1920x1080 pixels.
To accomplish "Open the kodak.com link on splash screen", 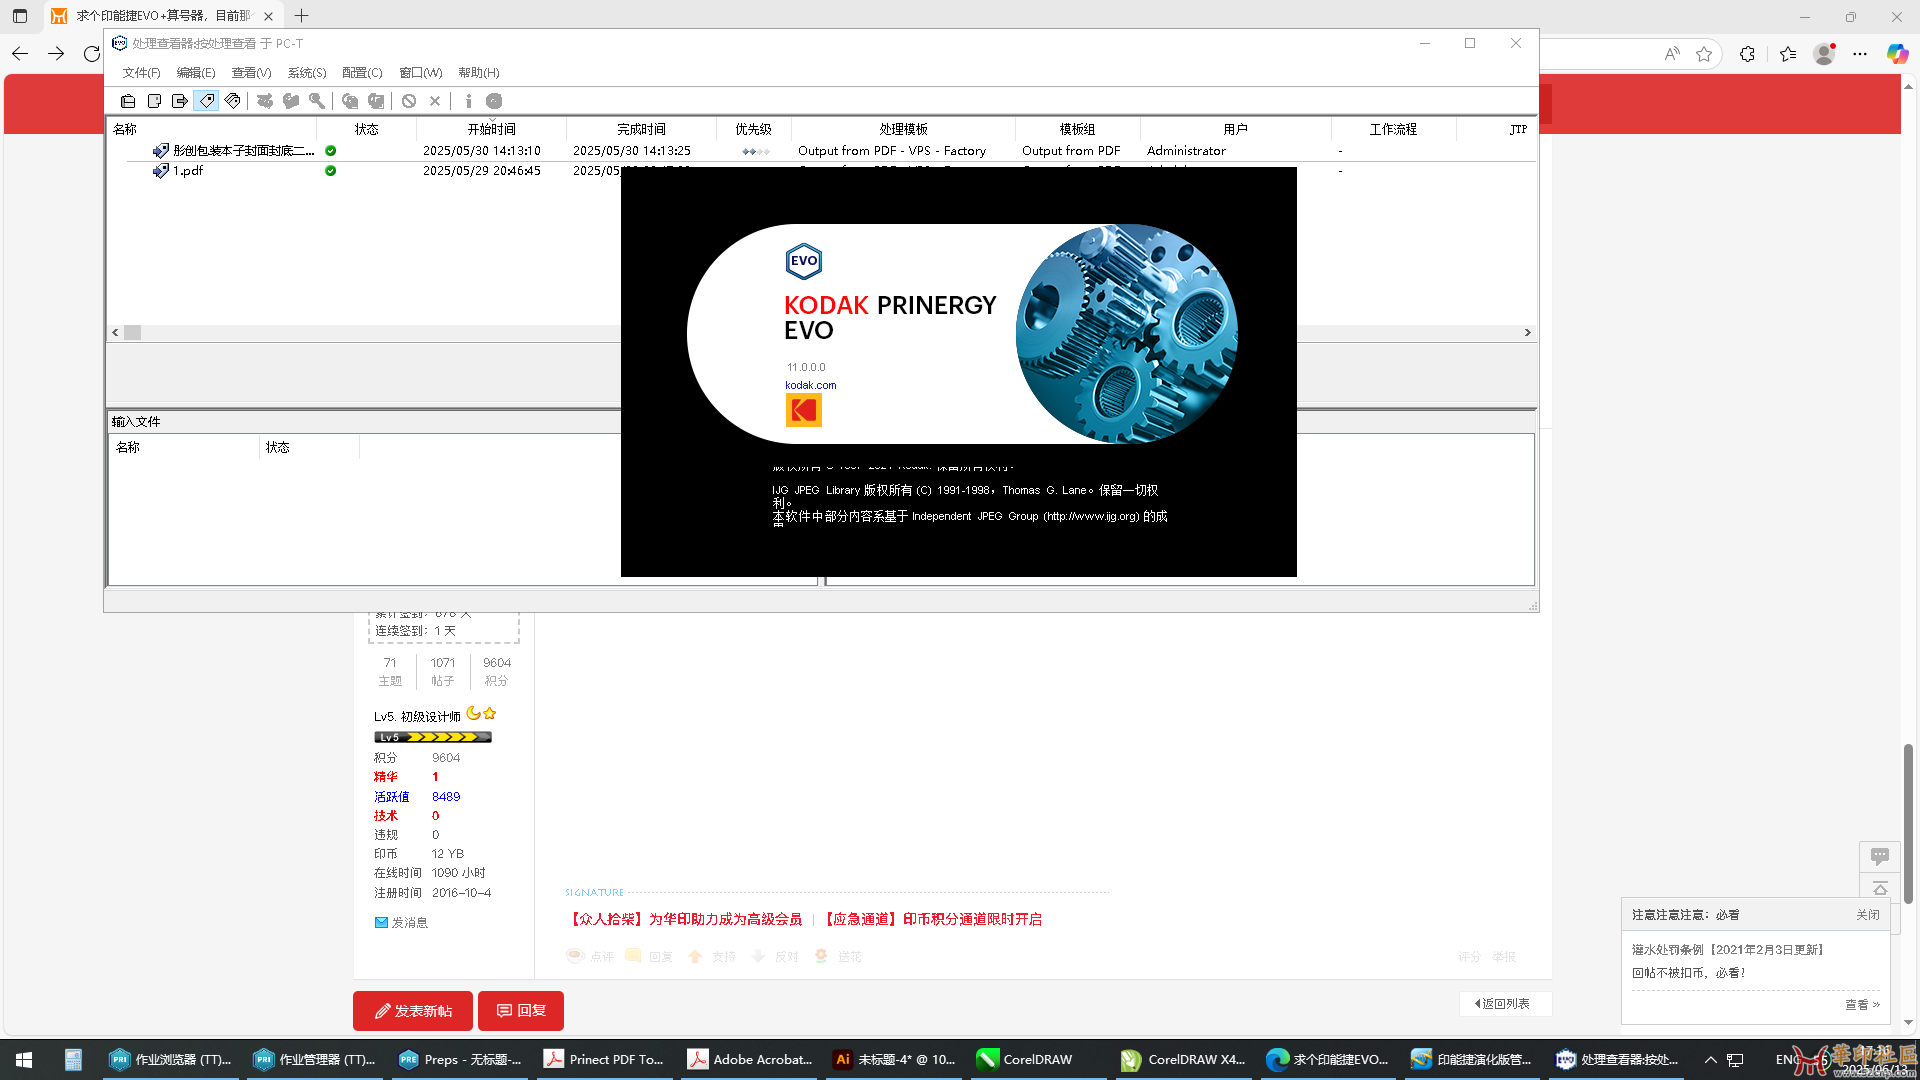I will click(x=810, y=385).
